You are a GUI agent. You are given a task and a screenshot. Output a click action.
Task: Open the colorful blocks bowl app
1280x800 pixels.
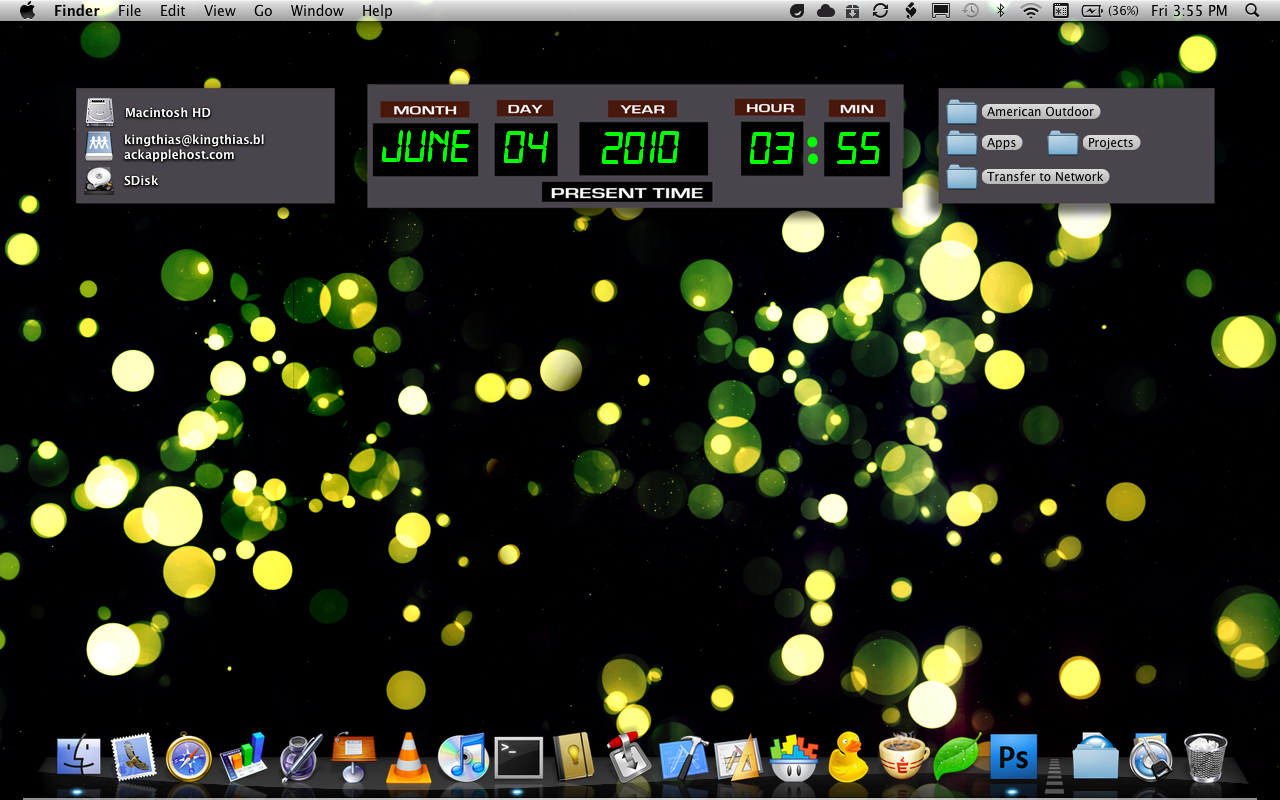pos(794,757)
